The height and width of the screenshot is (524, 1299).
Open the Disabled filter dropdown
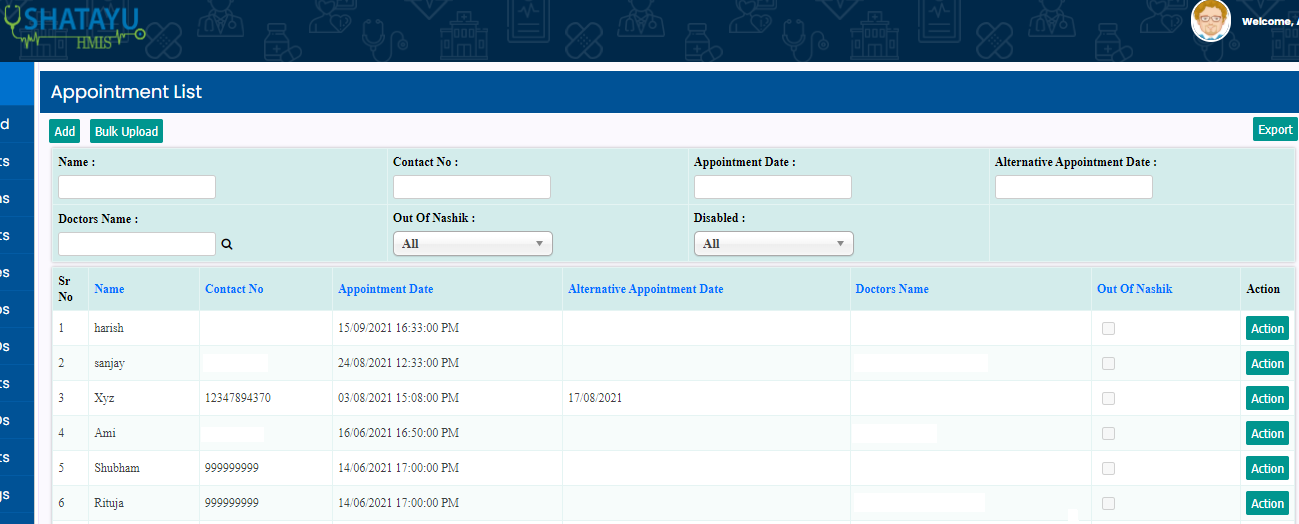(x=773, y=244)
